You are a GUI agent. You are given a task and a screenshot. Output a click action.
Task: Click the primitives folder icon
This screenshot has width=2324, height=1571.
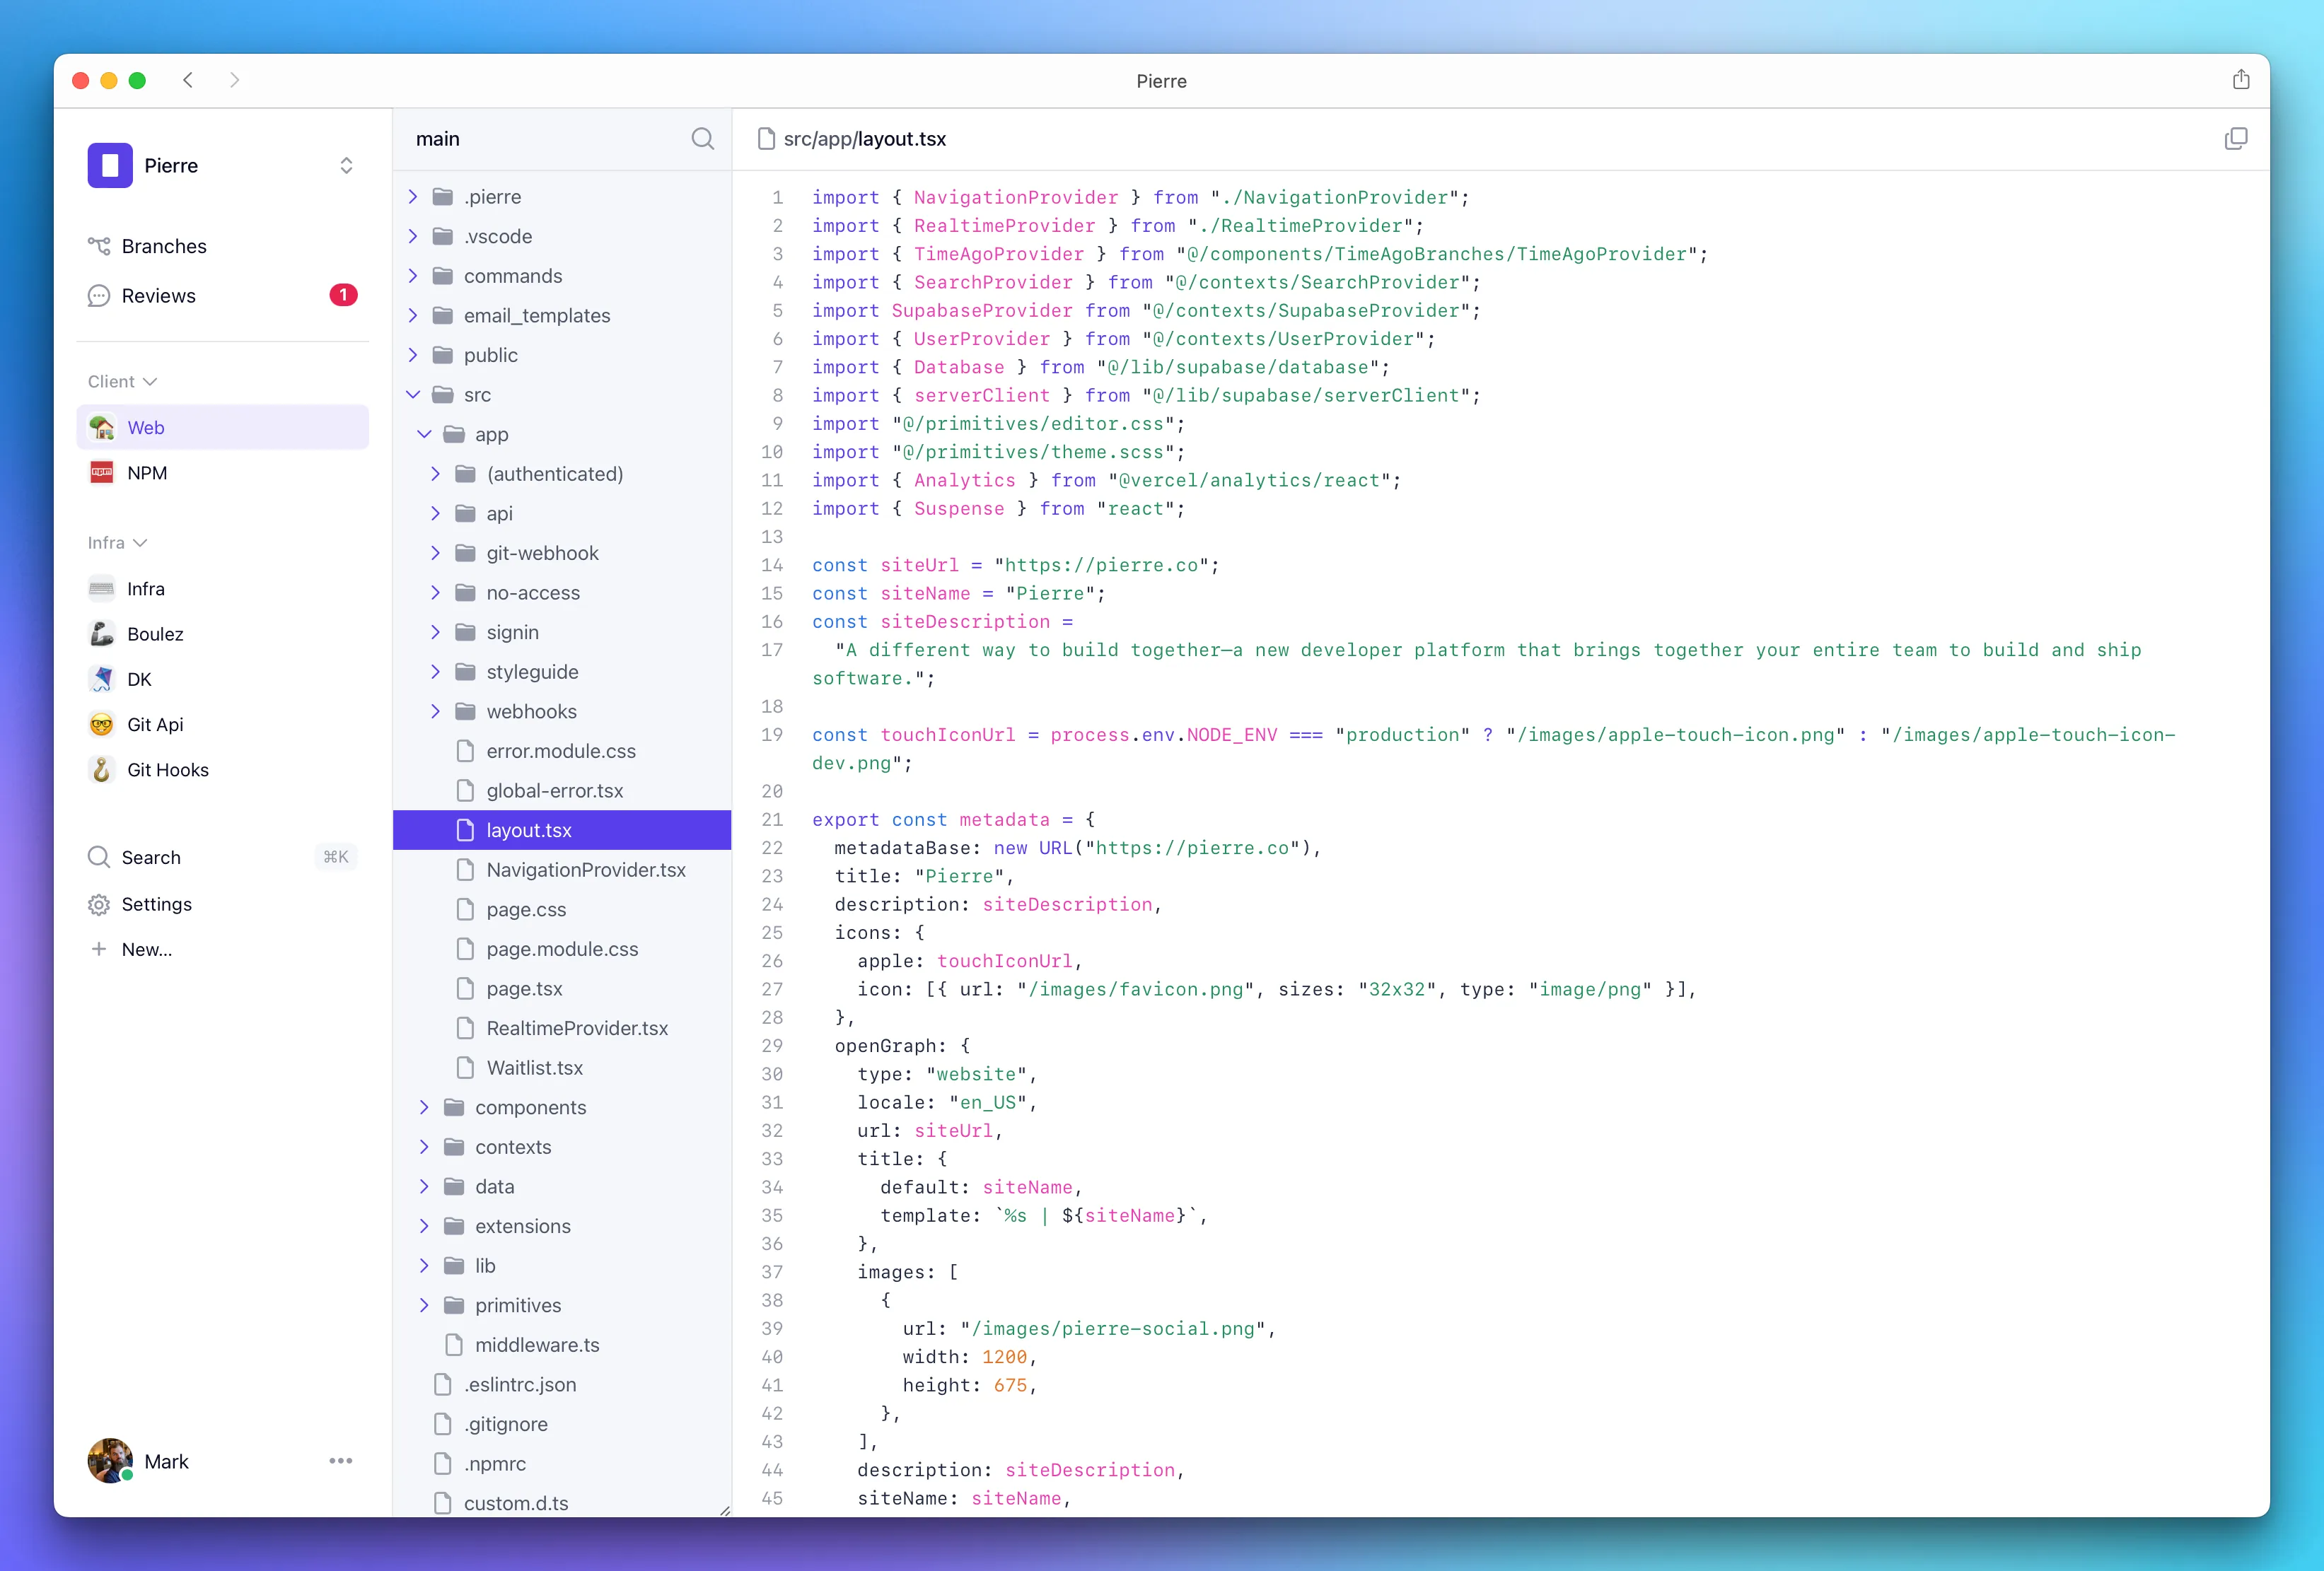454,1305
